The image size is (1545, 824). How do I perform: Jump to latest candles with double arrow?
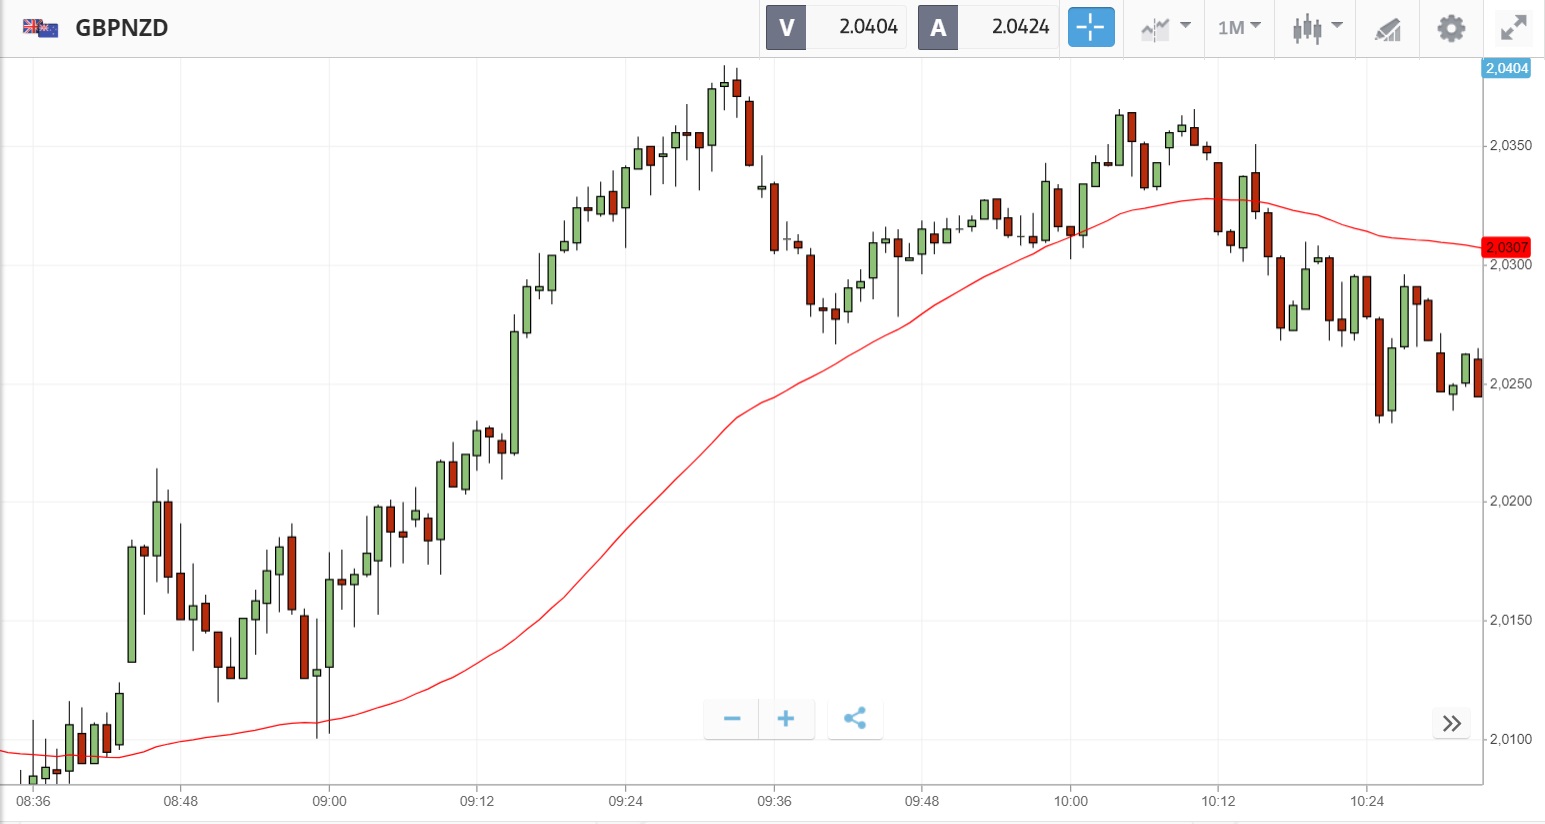click(1451, 723)
